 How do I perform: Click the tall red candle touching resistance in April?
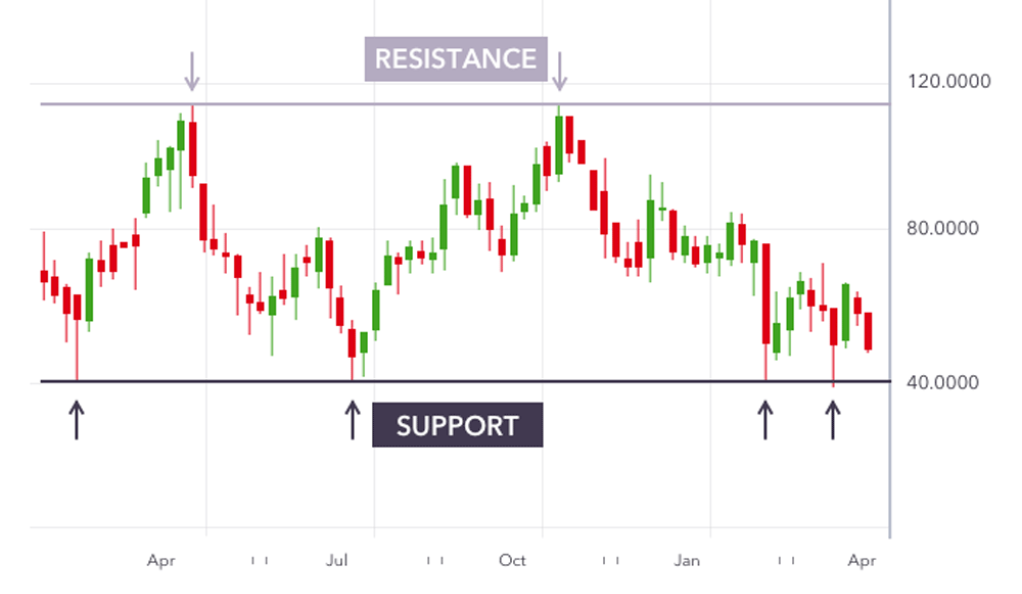click(192, 147)
